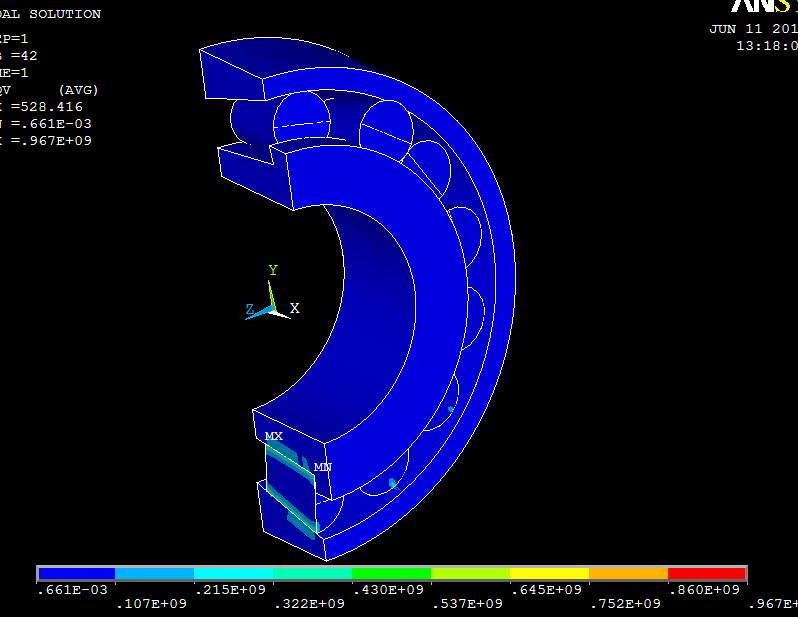Click the light blue legend color band

point(155,574)
